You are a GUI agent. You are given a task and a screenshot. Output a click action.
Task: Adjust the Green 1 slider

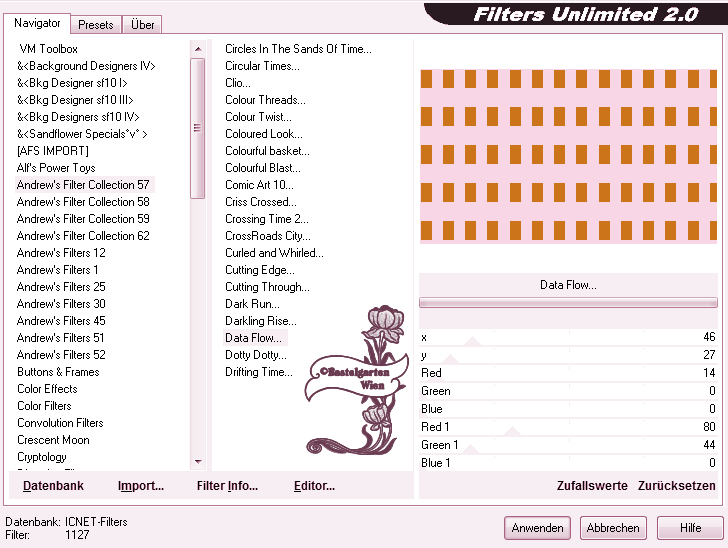point(568,445)
